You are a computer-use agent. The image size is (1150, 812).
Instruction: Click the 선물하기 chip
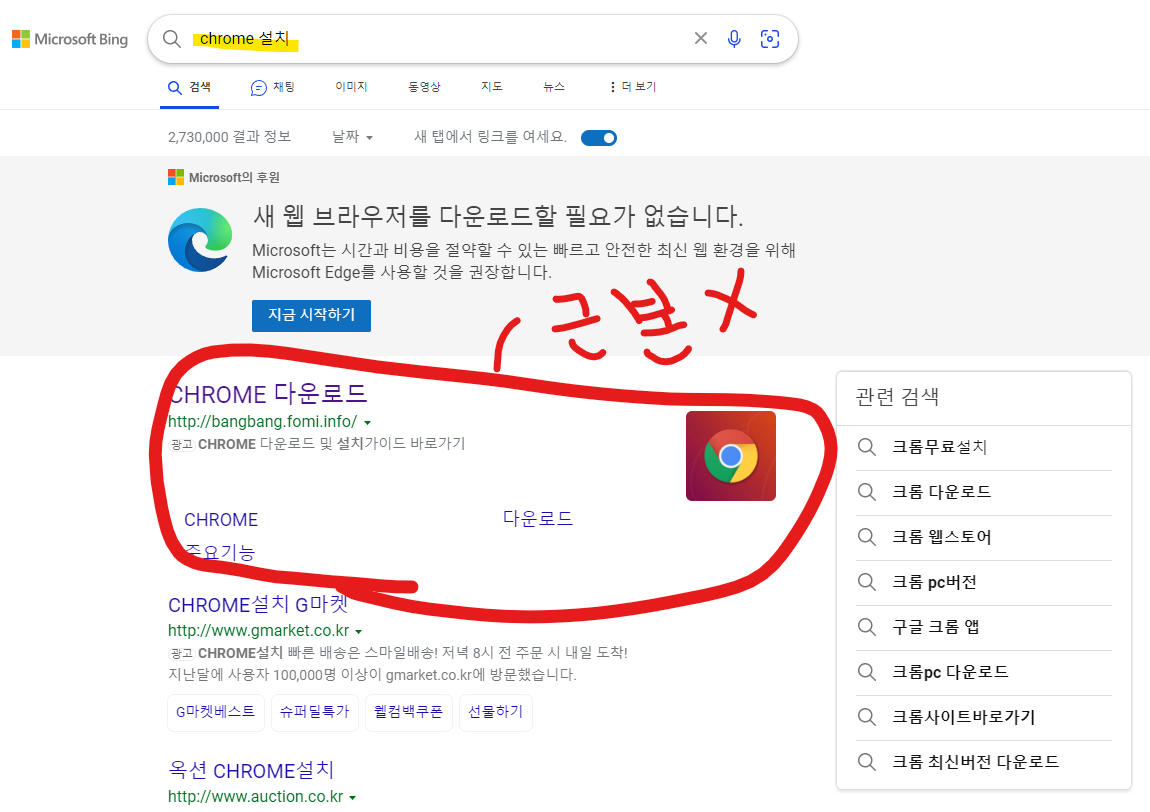(496, 712)
